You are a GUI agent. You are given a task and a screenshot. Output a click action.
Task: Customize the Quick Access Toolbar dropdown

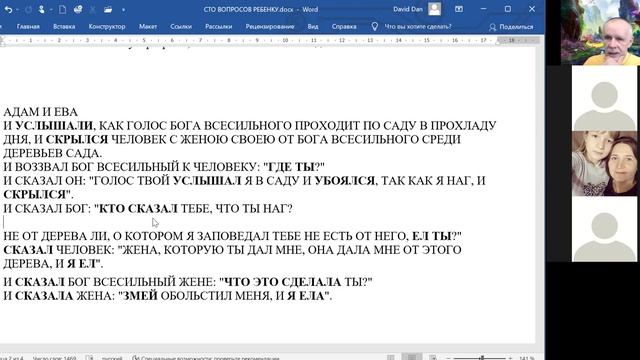pos(123,10)
